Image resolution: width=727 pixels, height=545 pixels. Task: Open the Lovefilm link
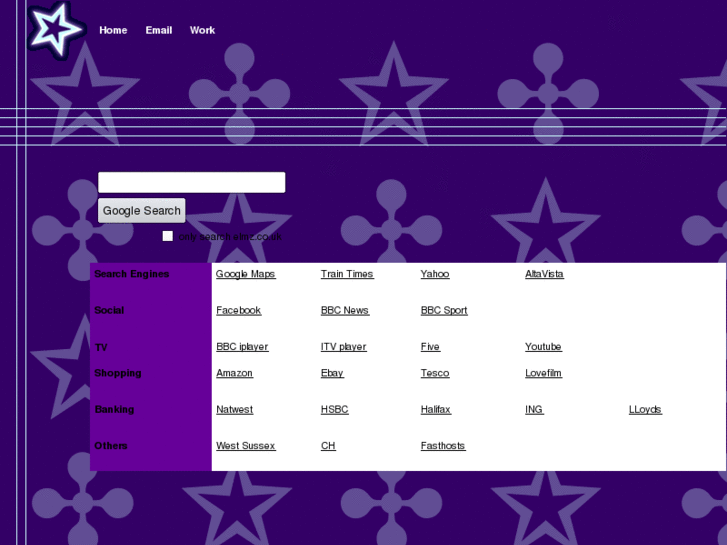pyautogui.click(x=543, y=373)
